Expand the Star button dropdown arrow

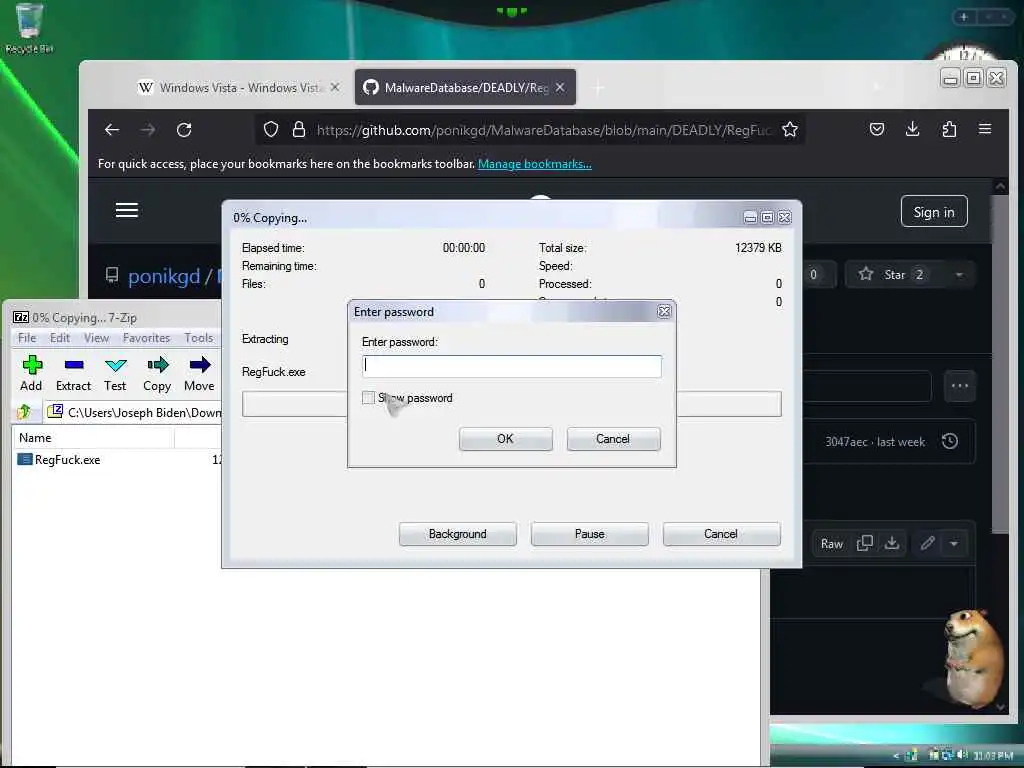pos(959,275)
